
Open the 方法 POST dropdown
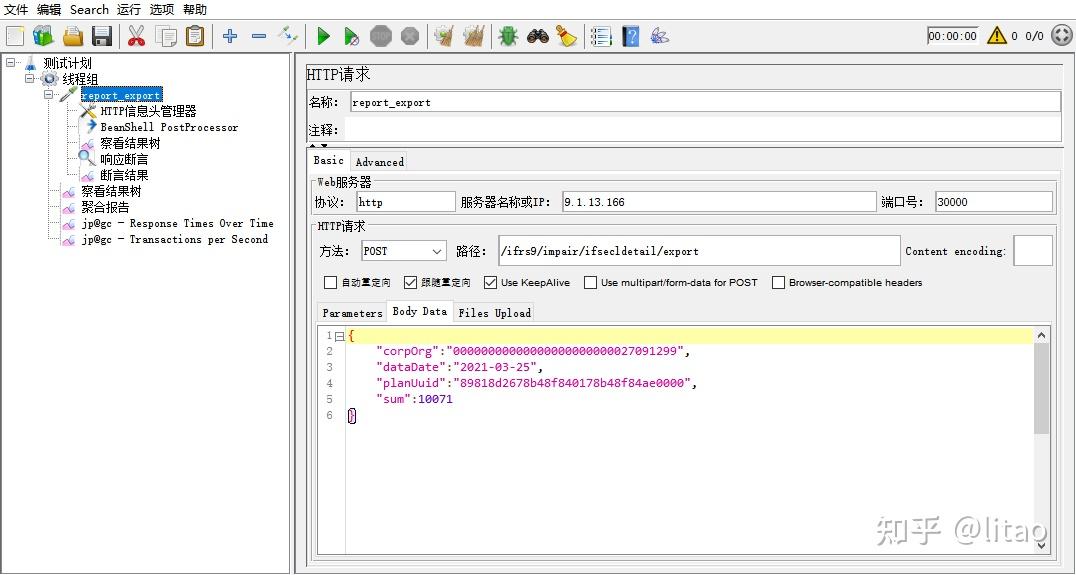tap(404, 251)
